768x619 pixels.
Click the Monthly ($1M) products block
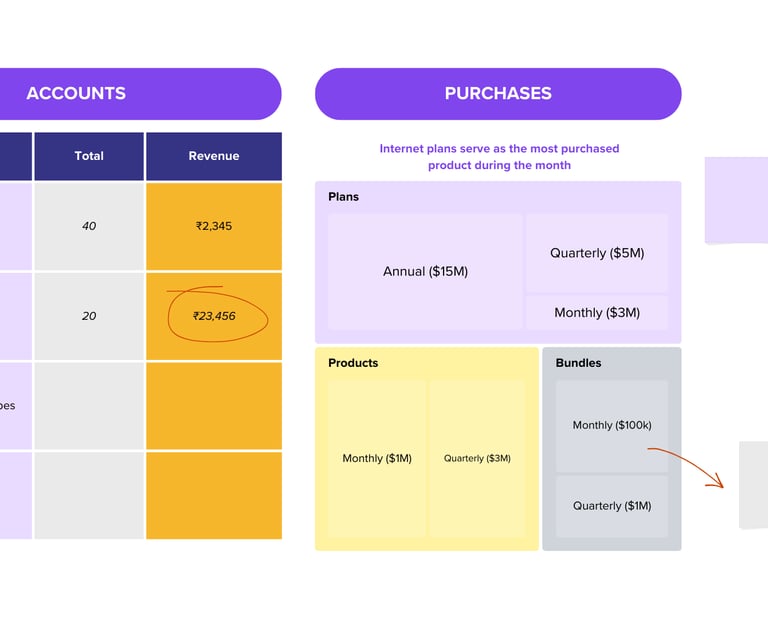click(377, 458)
